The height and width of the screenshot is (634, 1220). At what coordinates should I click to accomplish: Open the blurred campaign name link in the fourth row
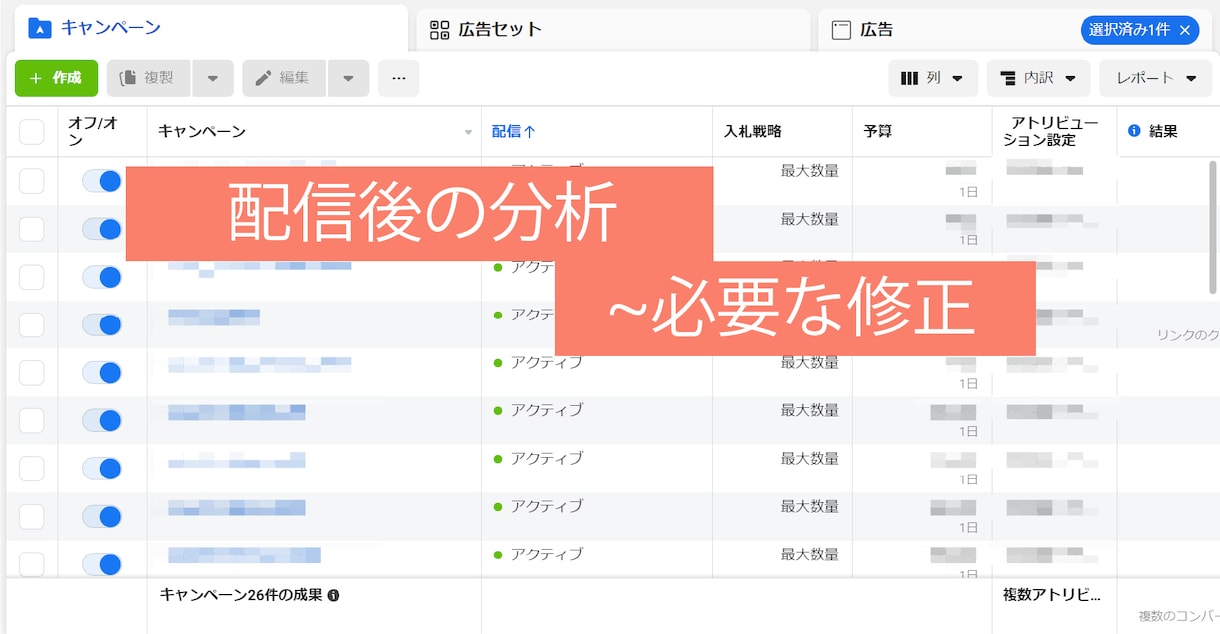click(214, 317)
